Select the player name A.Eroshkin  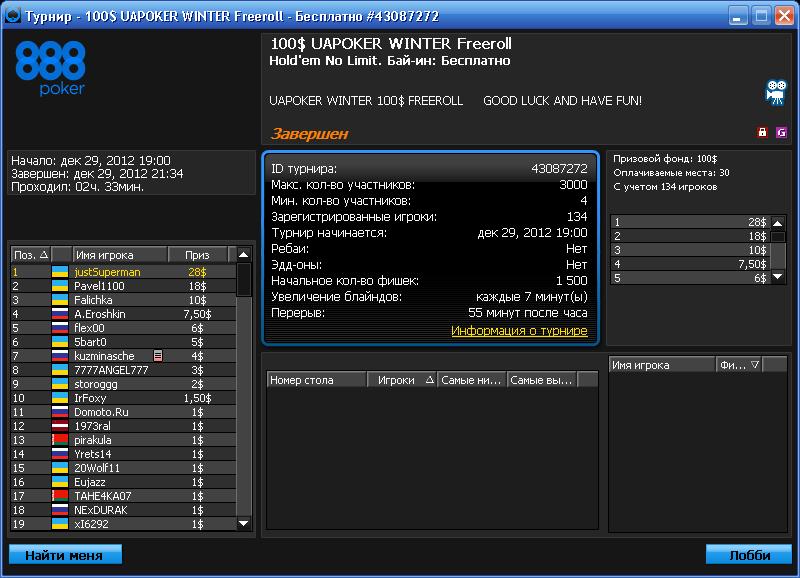(99, 314)
